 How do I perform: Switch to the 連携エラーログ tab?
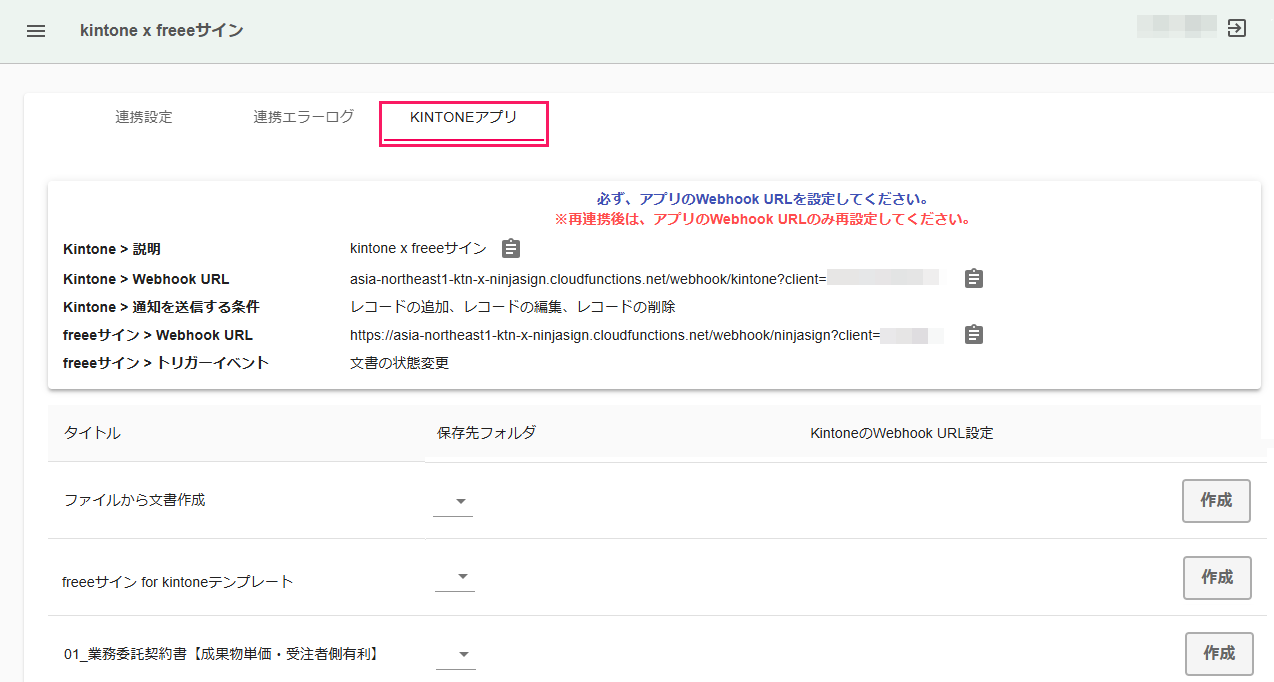[x=304, y=117]
